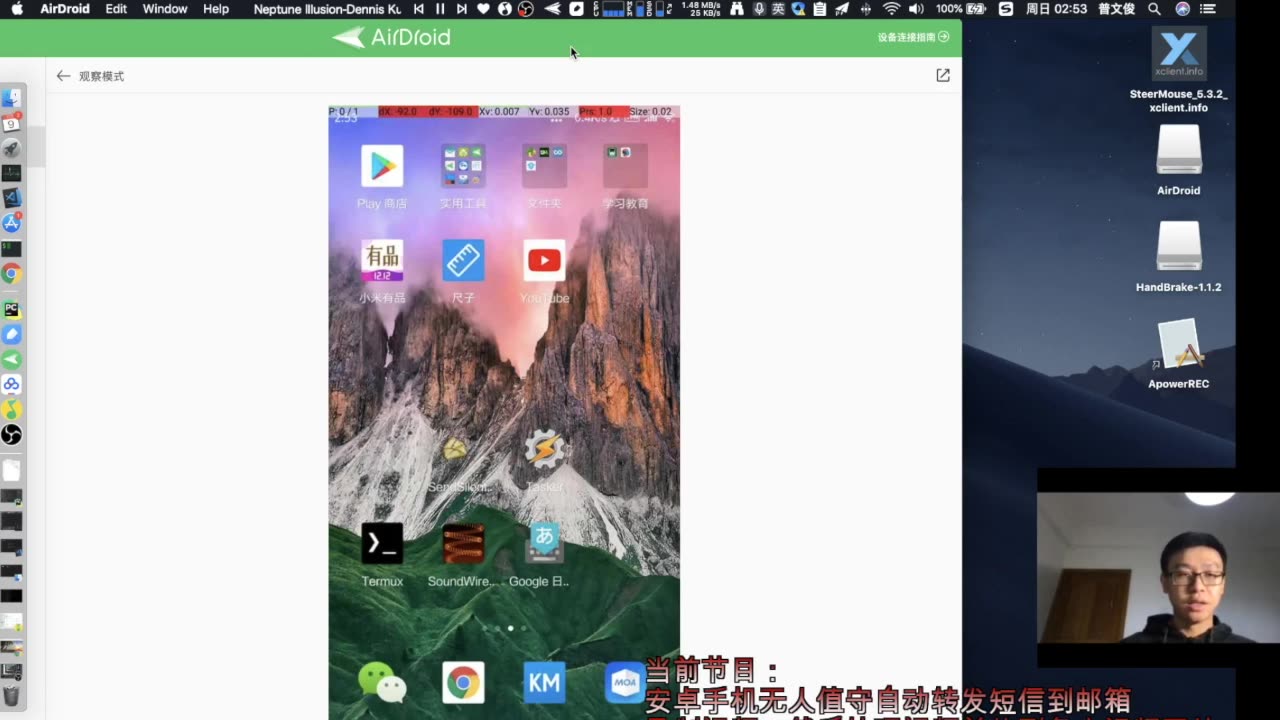Open Chrome in the phone dock
Viewport: 1280px width, 720px height.
pos(463,682)
